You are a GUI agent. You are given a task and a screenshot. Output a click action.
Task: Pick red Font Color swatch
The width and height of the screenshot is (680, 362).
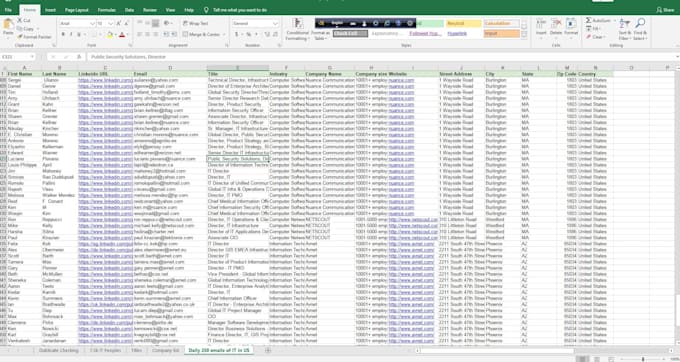coord(122,34)
